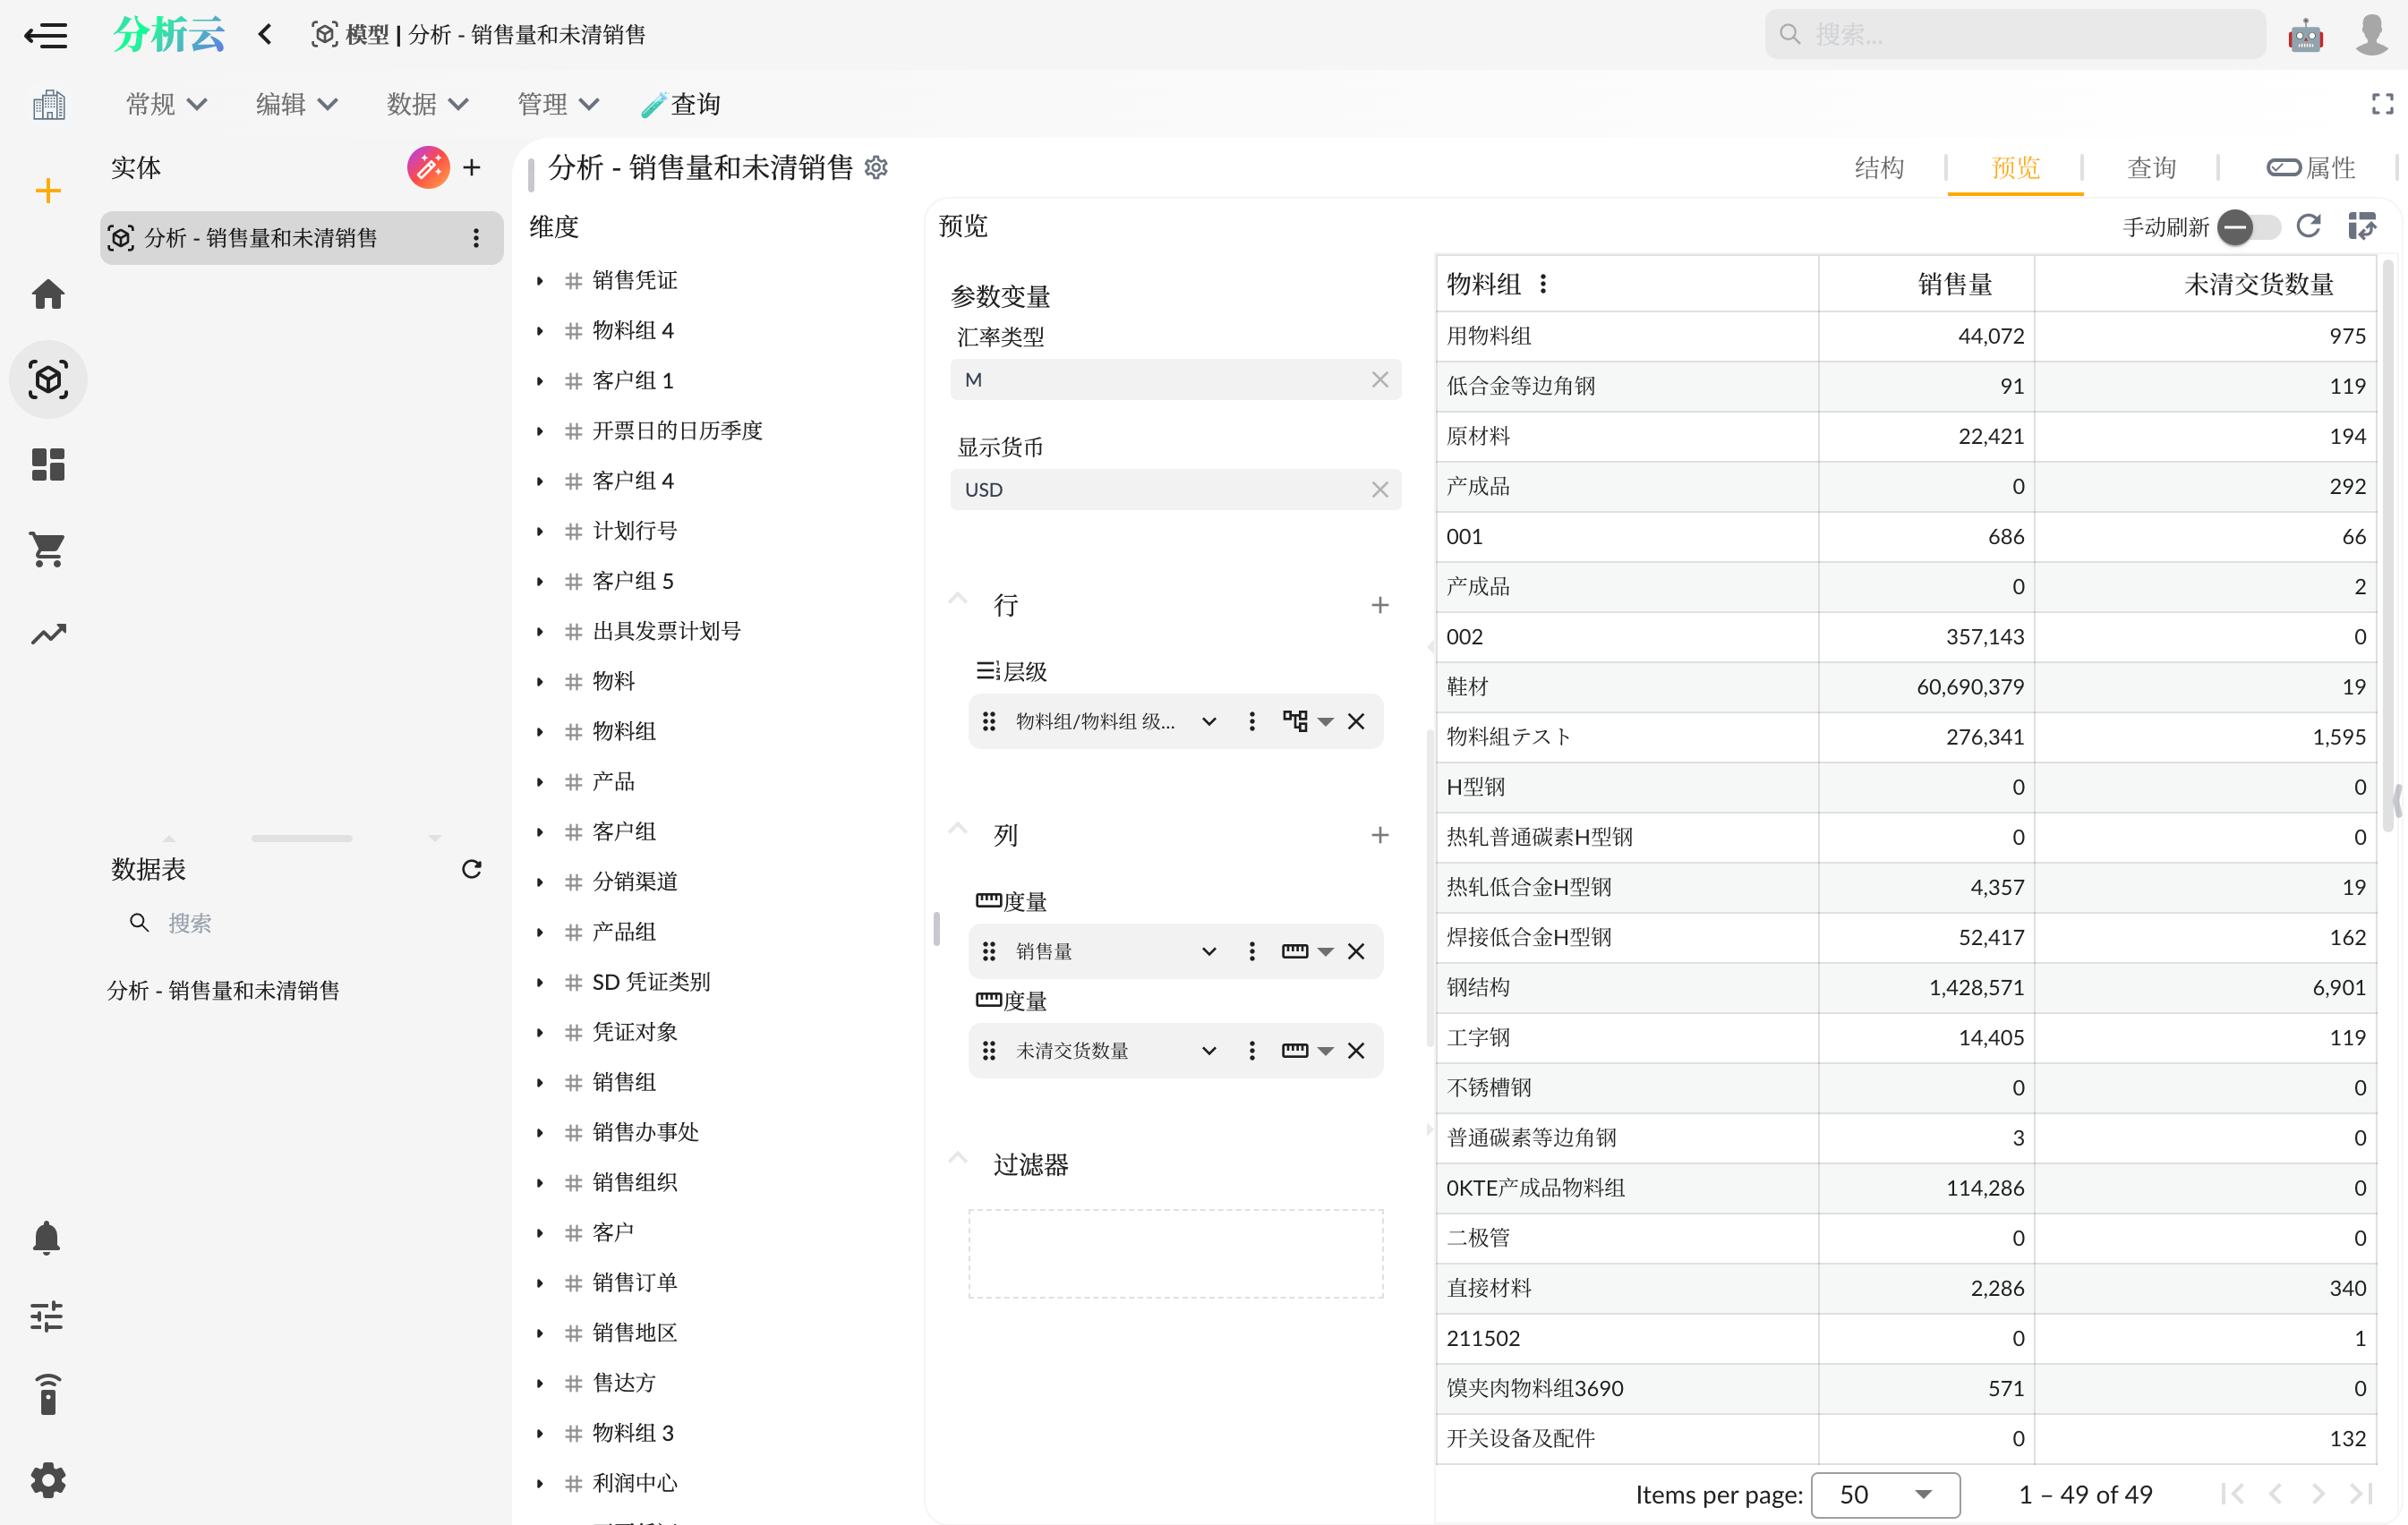
Task: Open the notifications bell icon
Action: click(47, 1238)
